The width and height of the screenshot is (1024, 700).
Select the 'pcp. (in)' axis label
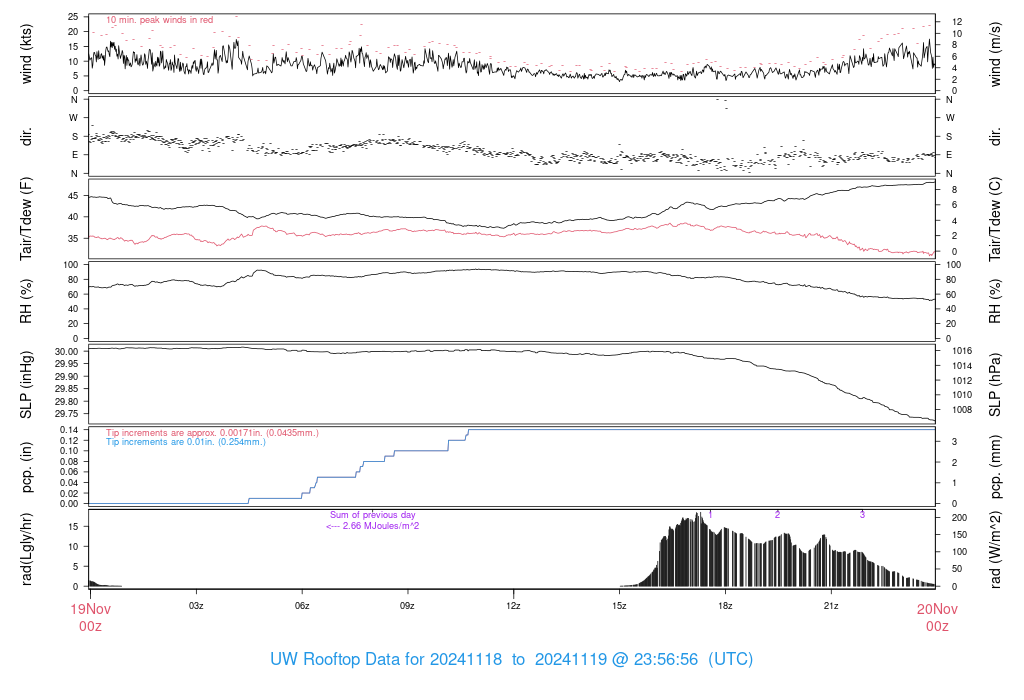point(27,466)
